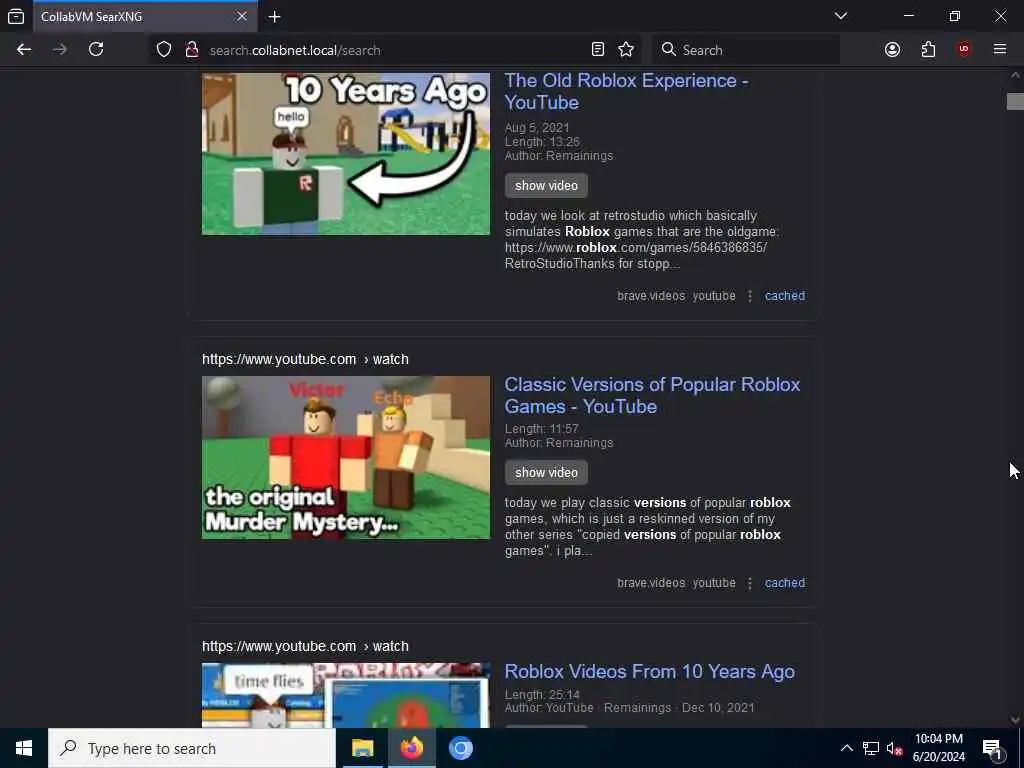This screenshot has height=768, width=1024.
Task: Click the muted volume tray icon
Action: [894, 748]
